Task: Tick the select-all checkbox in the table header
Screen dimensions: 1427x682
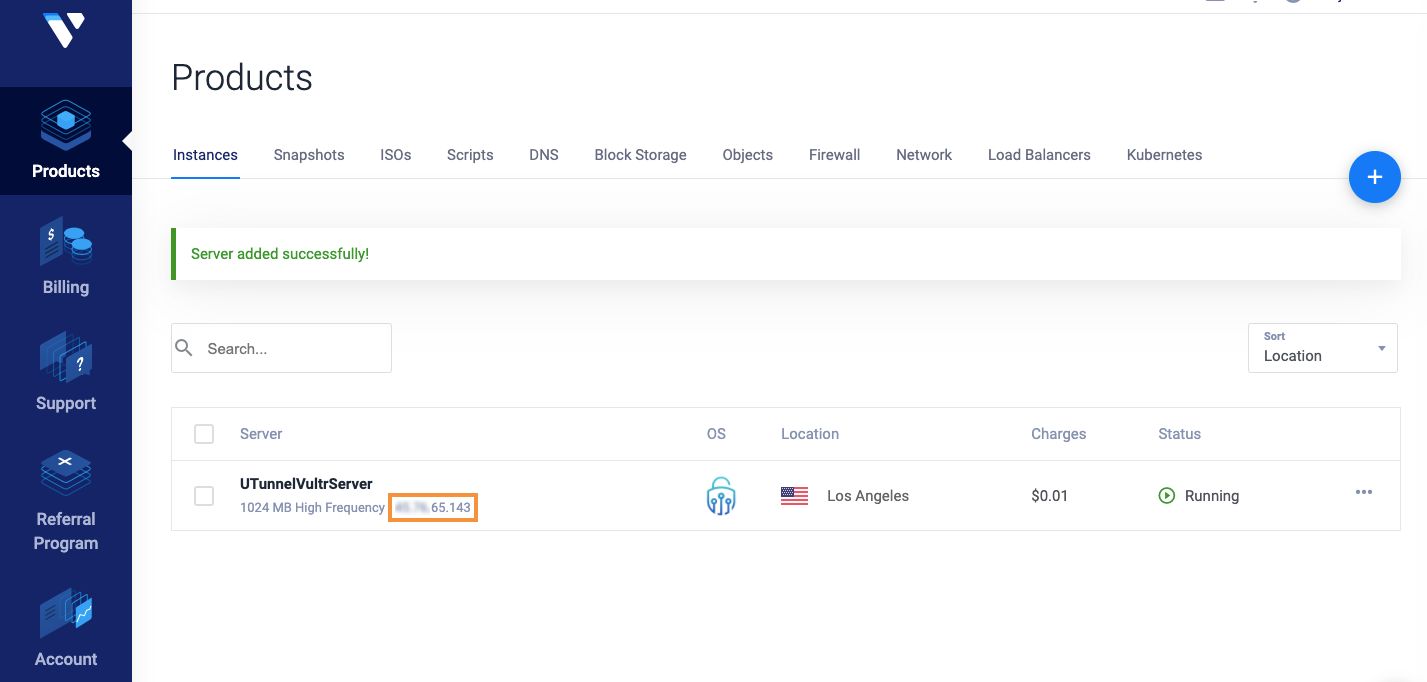Action: (204, 434)
